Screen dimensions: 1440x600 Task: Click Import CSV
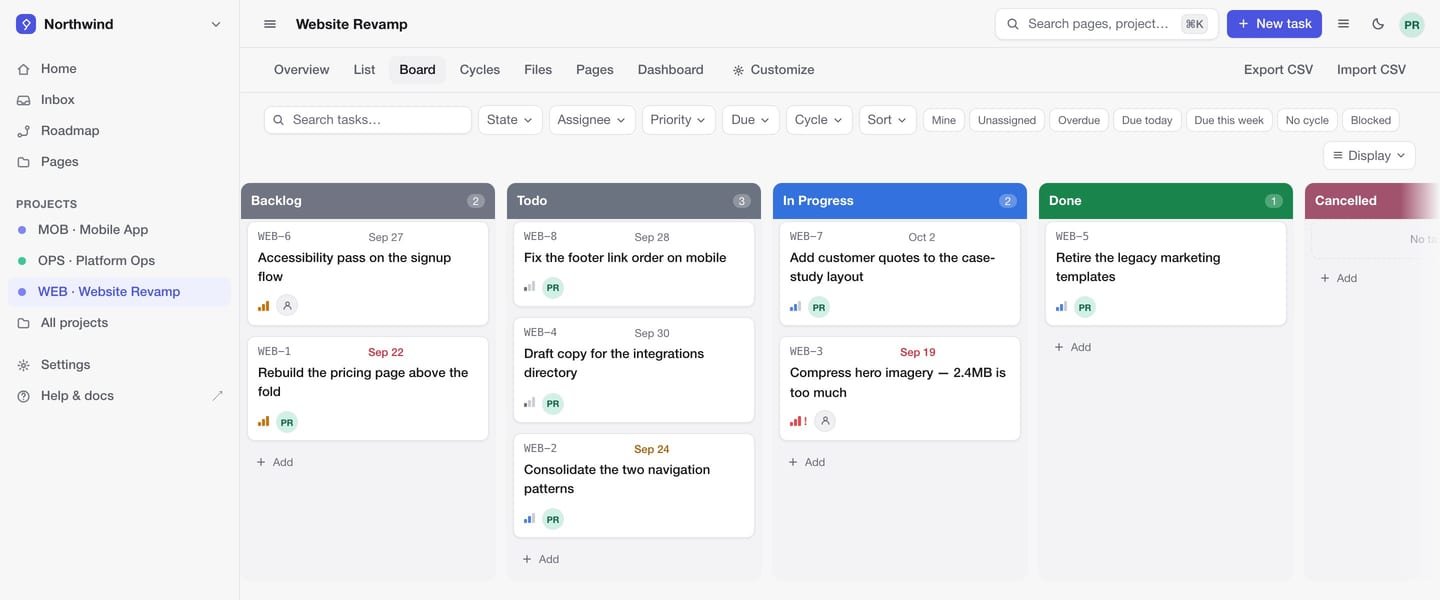[1371, 70]
